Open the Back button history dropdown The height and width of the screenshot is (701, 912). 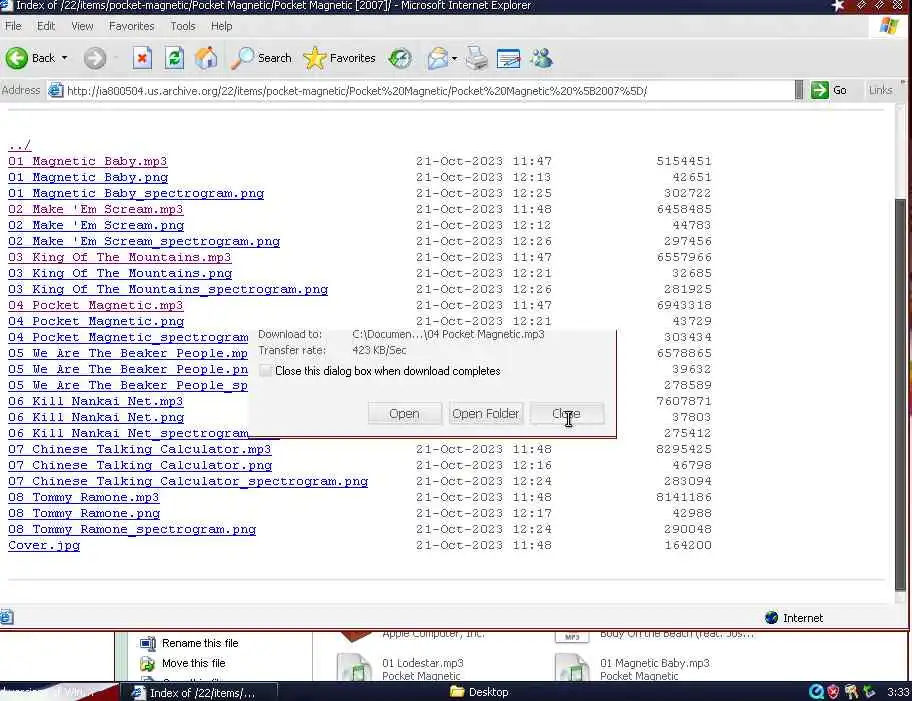click(65, 58)
